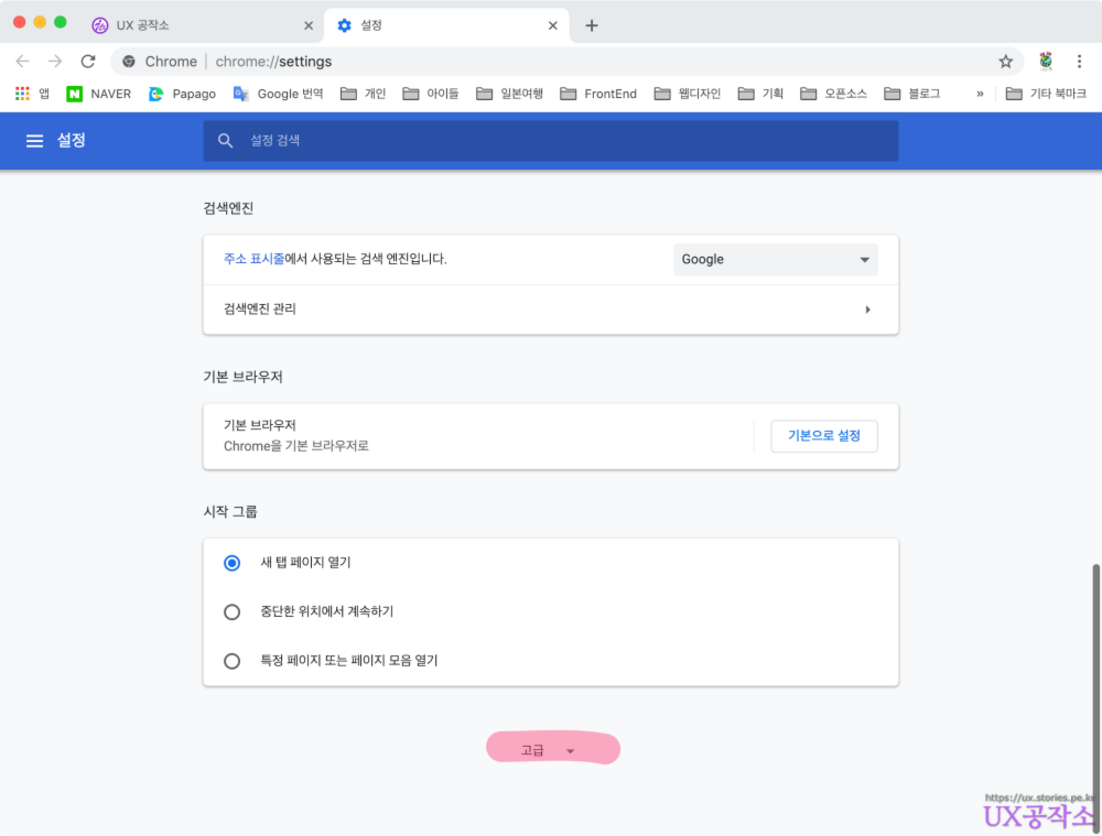Open a new tab with plus button
Viewport: 1102px width, 836px height.
591,25
